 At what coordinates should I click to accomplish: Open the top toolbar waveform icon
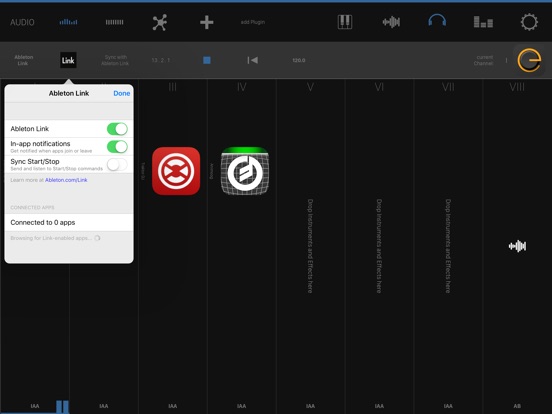coord(391,22)
